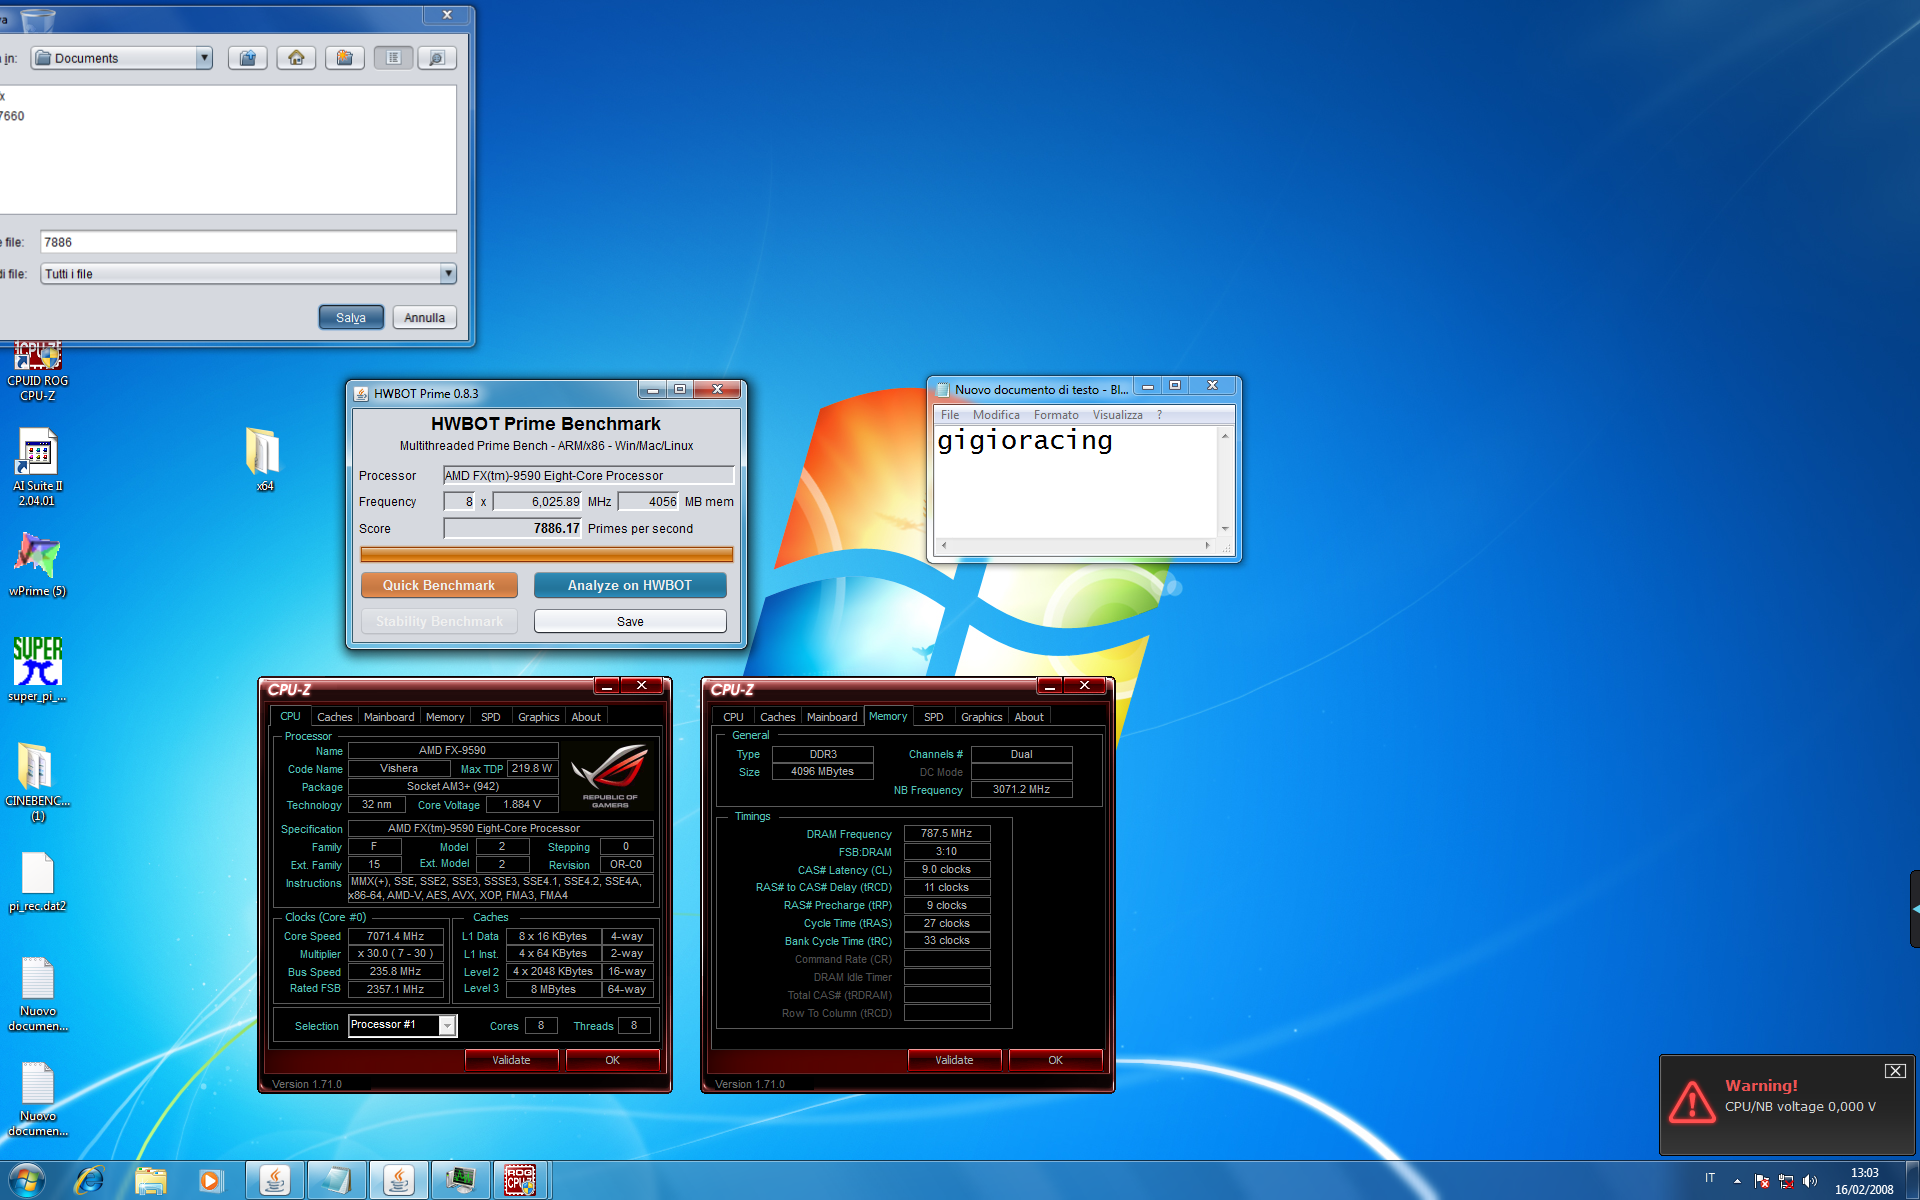This screenshot has height=1200, width=1920.
Task: Open the Documents folder dropdown
Action: pyautogui.click(x=204, y=58)
